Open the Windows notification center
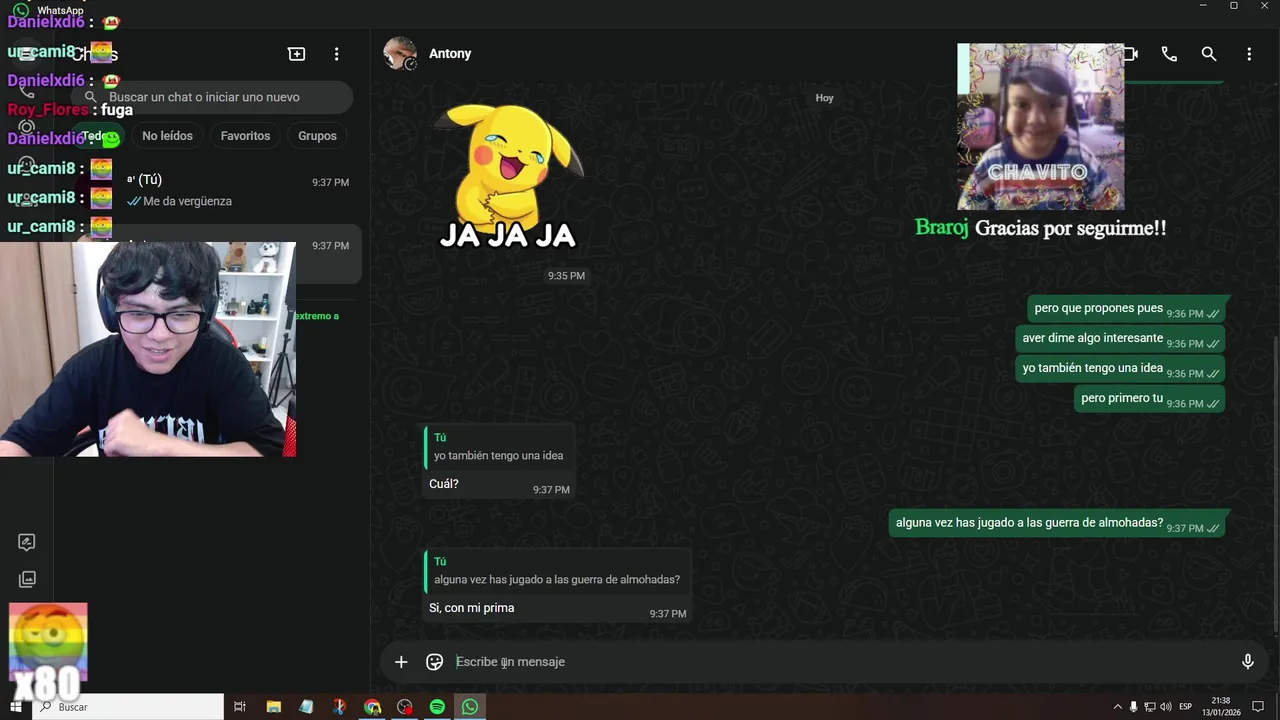This screenshot has height=720, width=1280. (x=1258, y=707)
